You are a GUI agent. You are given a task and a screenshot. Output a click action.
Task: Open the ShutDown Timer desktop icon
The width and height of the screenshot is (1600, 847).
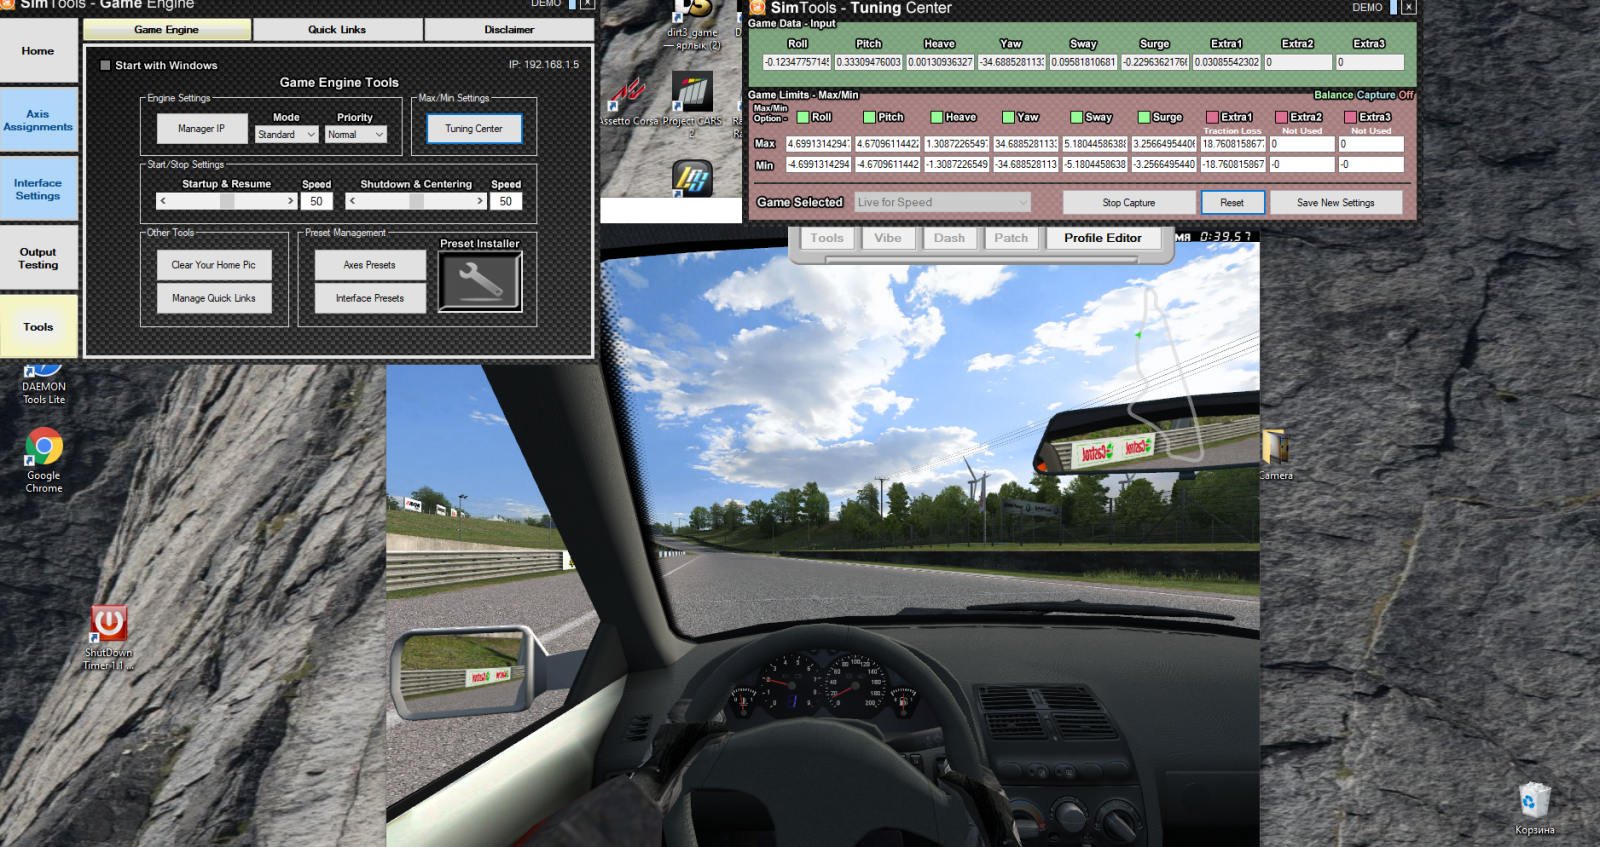pos(108,638)
